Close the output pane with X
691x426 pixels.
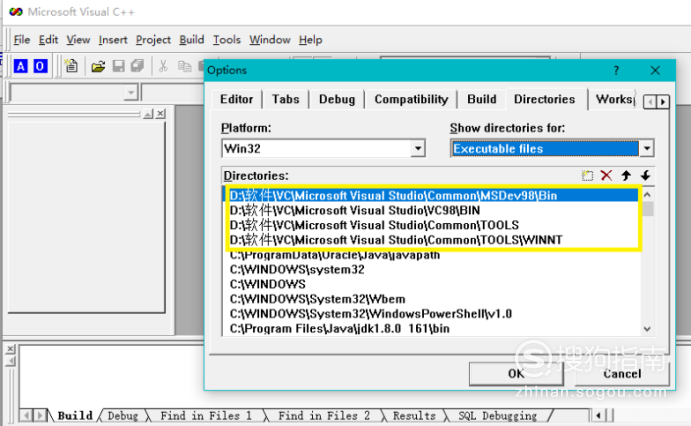(11, 349)
